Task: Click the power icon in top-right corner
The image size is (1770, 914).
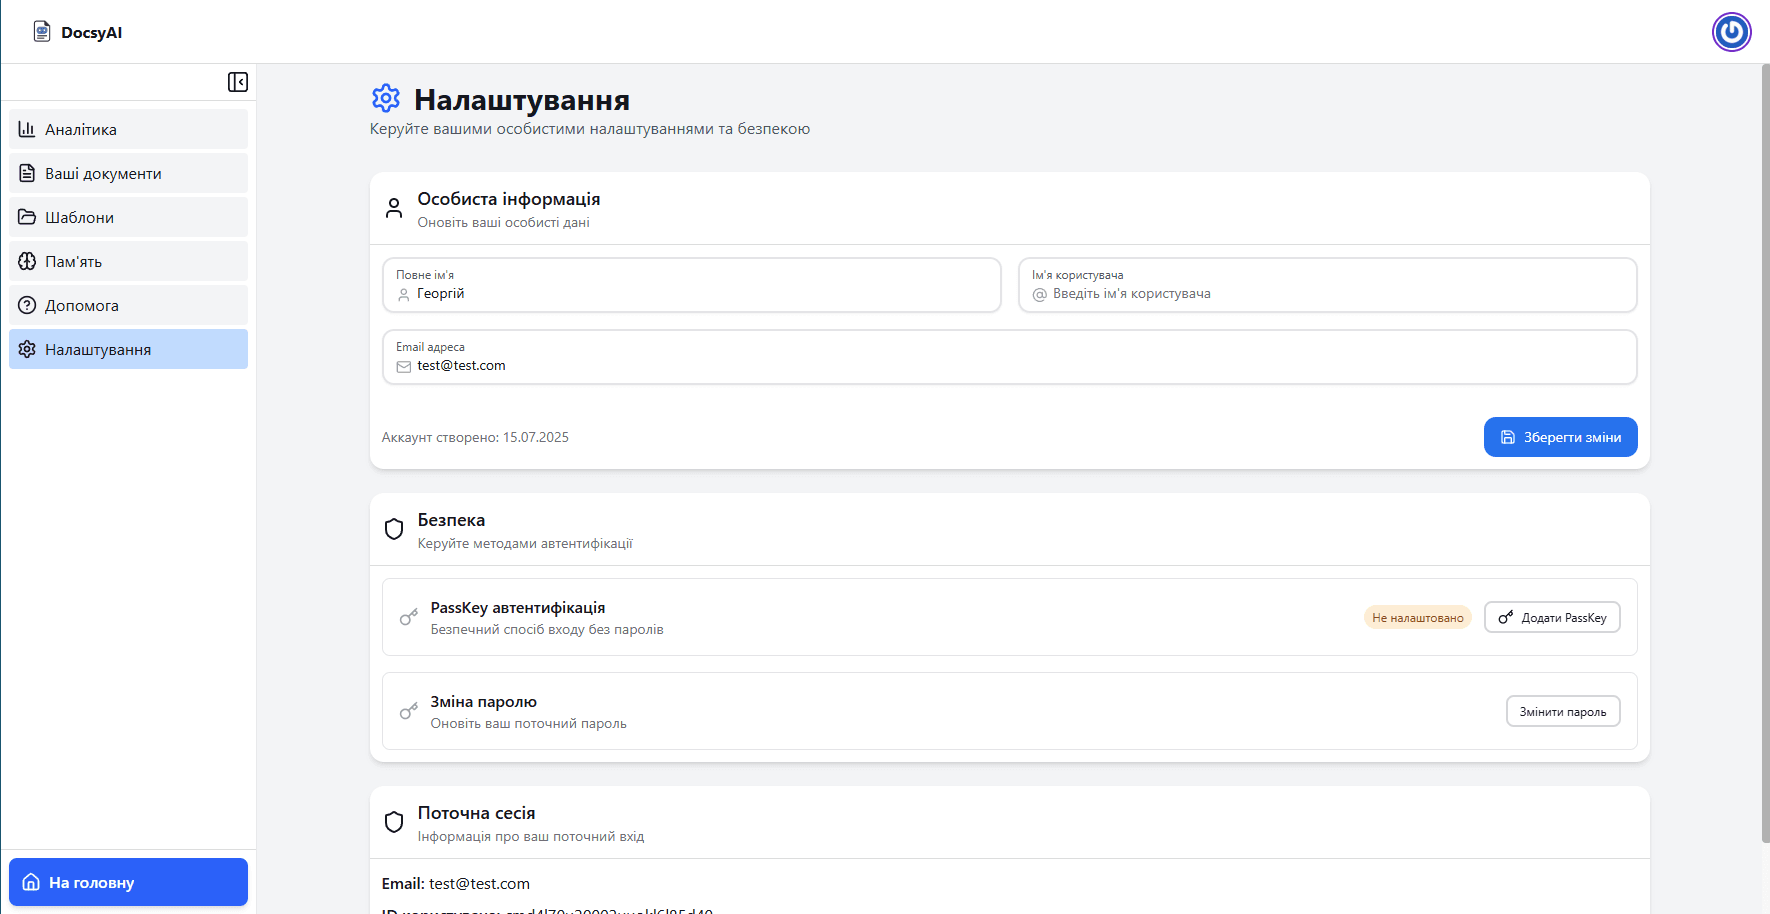Action: click(1731, 32)
